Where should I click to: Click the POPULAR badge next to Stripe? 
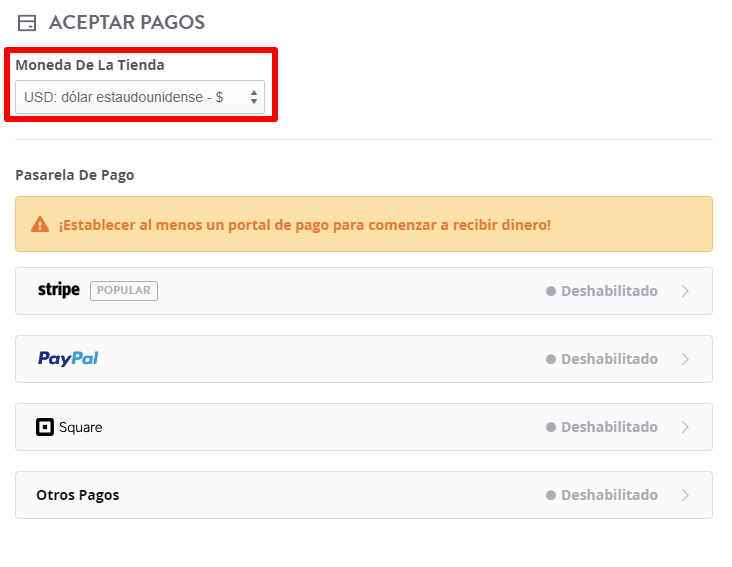pyautogui.click(x=124, y=290)
